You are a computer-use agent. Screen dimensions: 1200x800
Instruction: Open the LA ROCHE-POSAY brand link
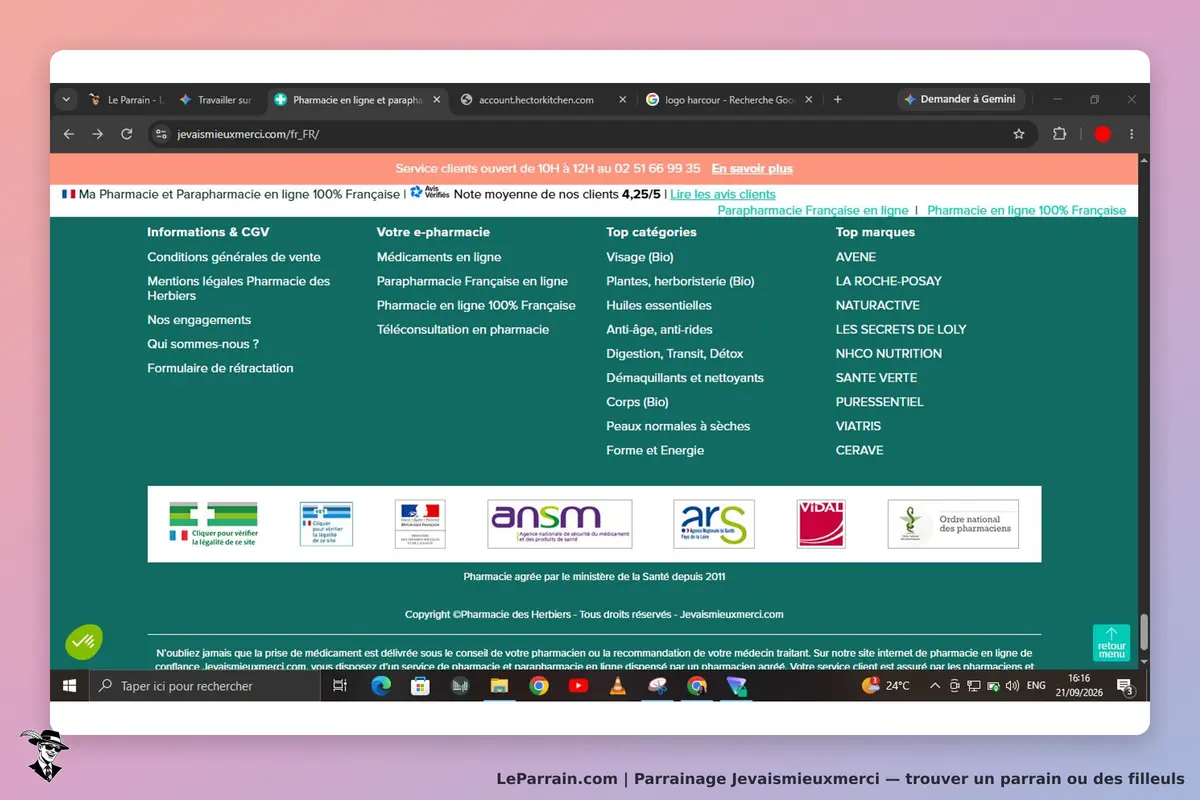(889, 281)
